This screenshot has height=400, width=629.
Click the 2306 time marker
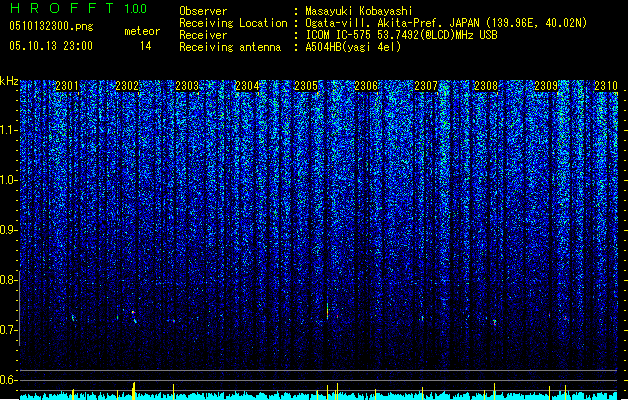pos(366,86)
